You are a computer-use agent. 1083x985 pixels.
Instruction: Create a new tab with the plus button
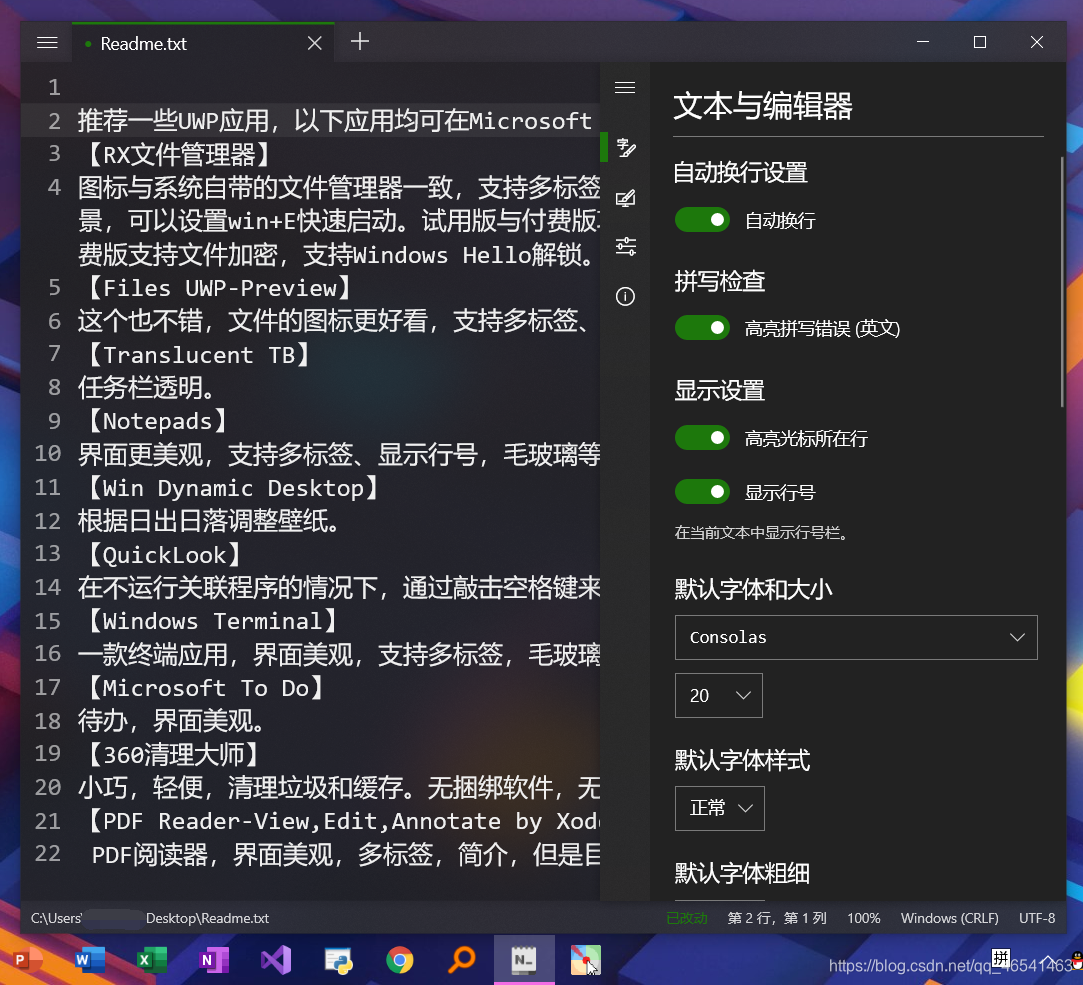[359, 43]
